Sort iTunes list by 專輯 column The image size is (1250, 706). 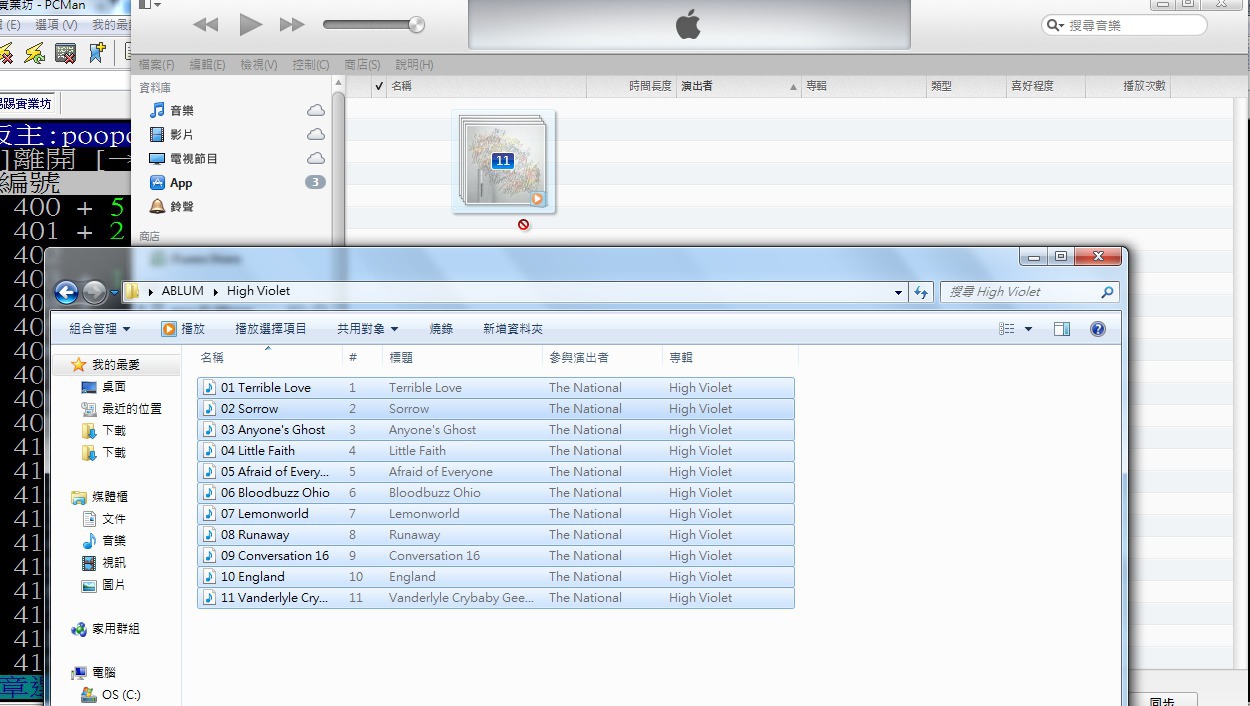pos(864,86)
